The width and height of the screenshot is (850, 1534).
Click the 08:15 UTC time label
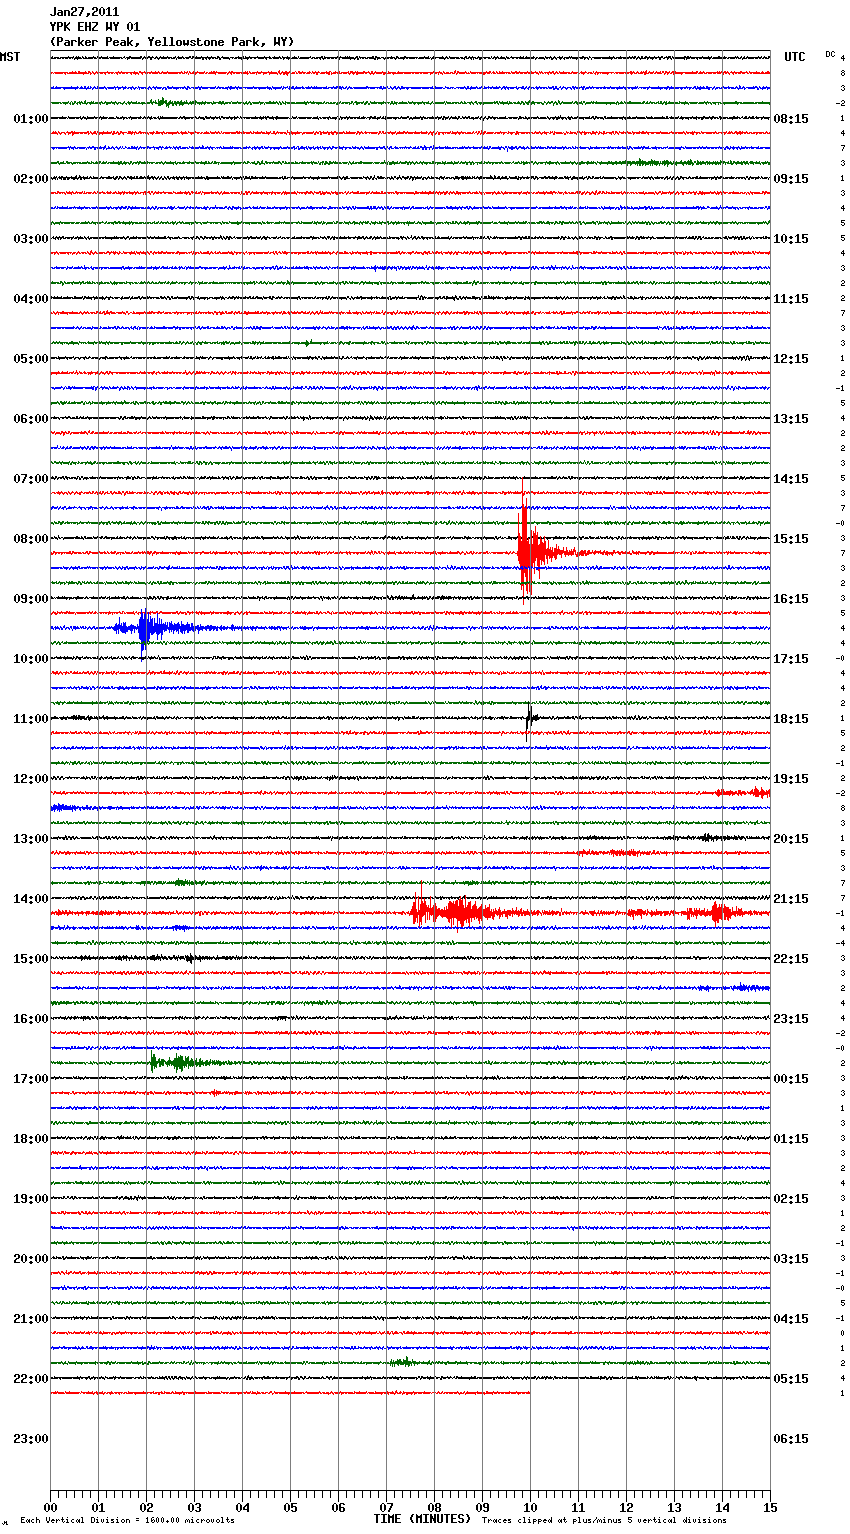click(791, 119)
